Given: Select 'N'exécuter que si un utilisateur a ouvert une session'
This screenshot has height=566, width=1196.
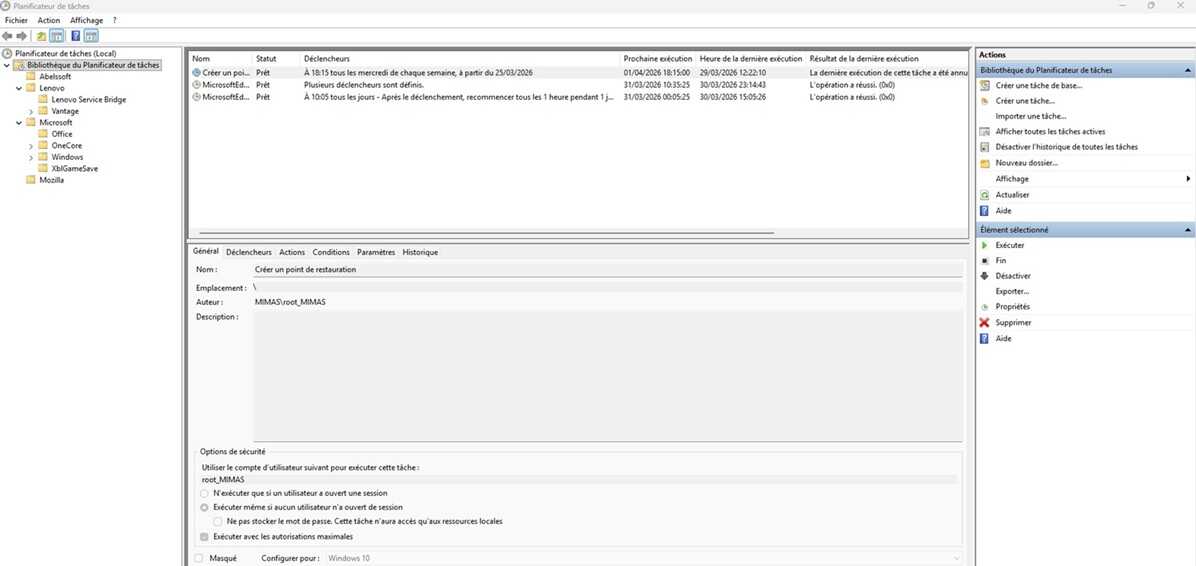Looking at the screenshot, I should (x=205, y=493).
